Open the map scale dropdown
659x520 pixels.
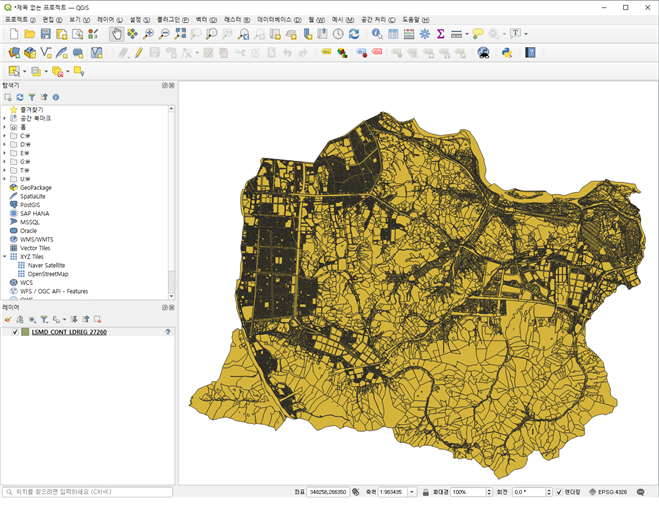click(412, 492)
